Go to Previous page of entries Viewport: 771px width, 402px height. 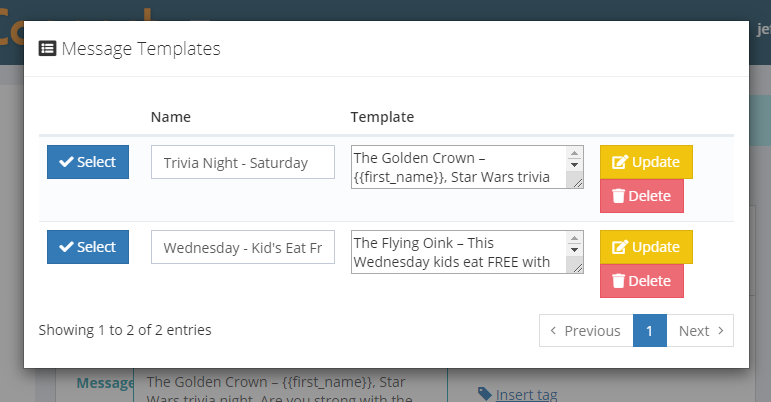(586, 331)
